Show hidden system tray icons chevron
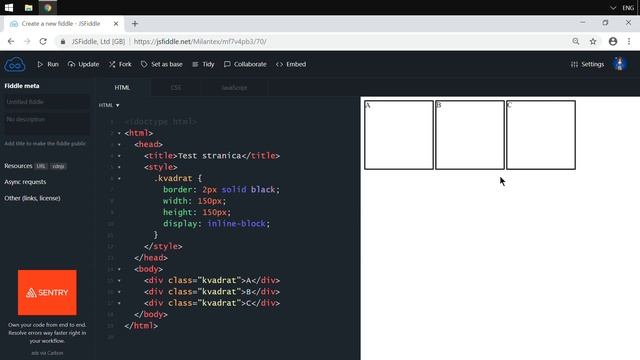Screen dimensions: 640x360 click(613, 8)
